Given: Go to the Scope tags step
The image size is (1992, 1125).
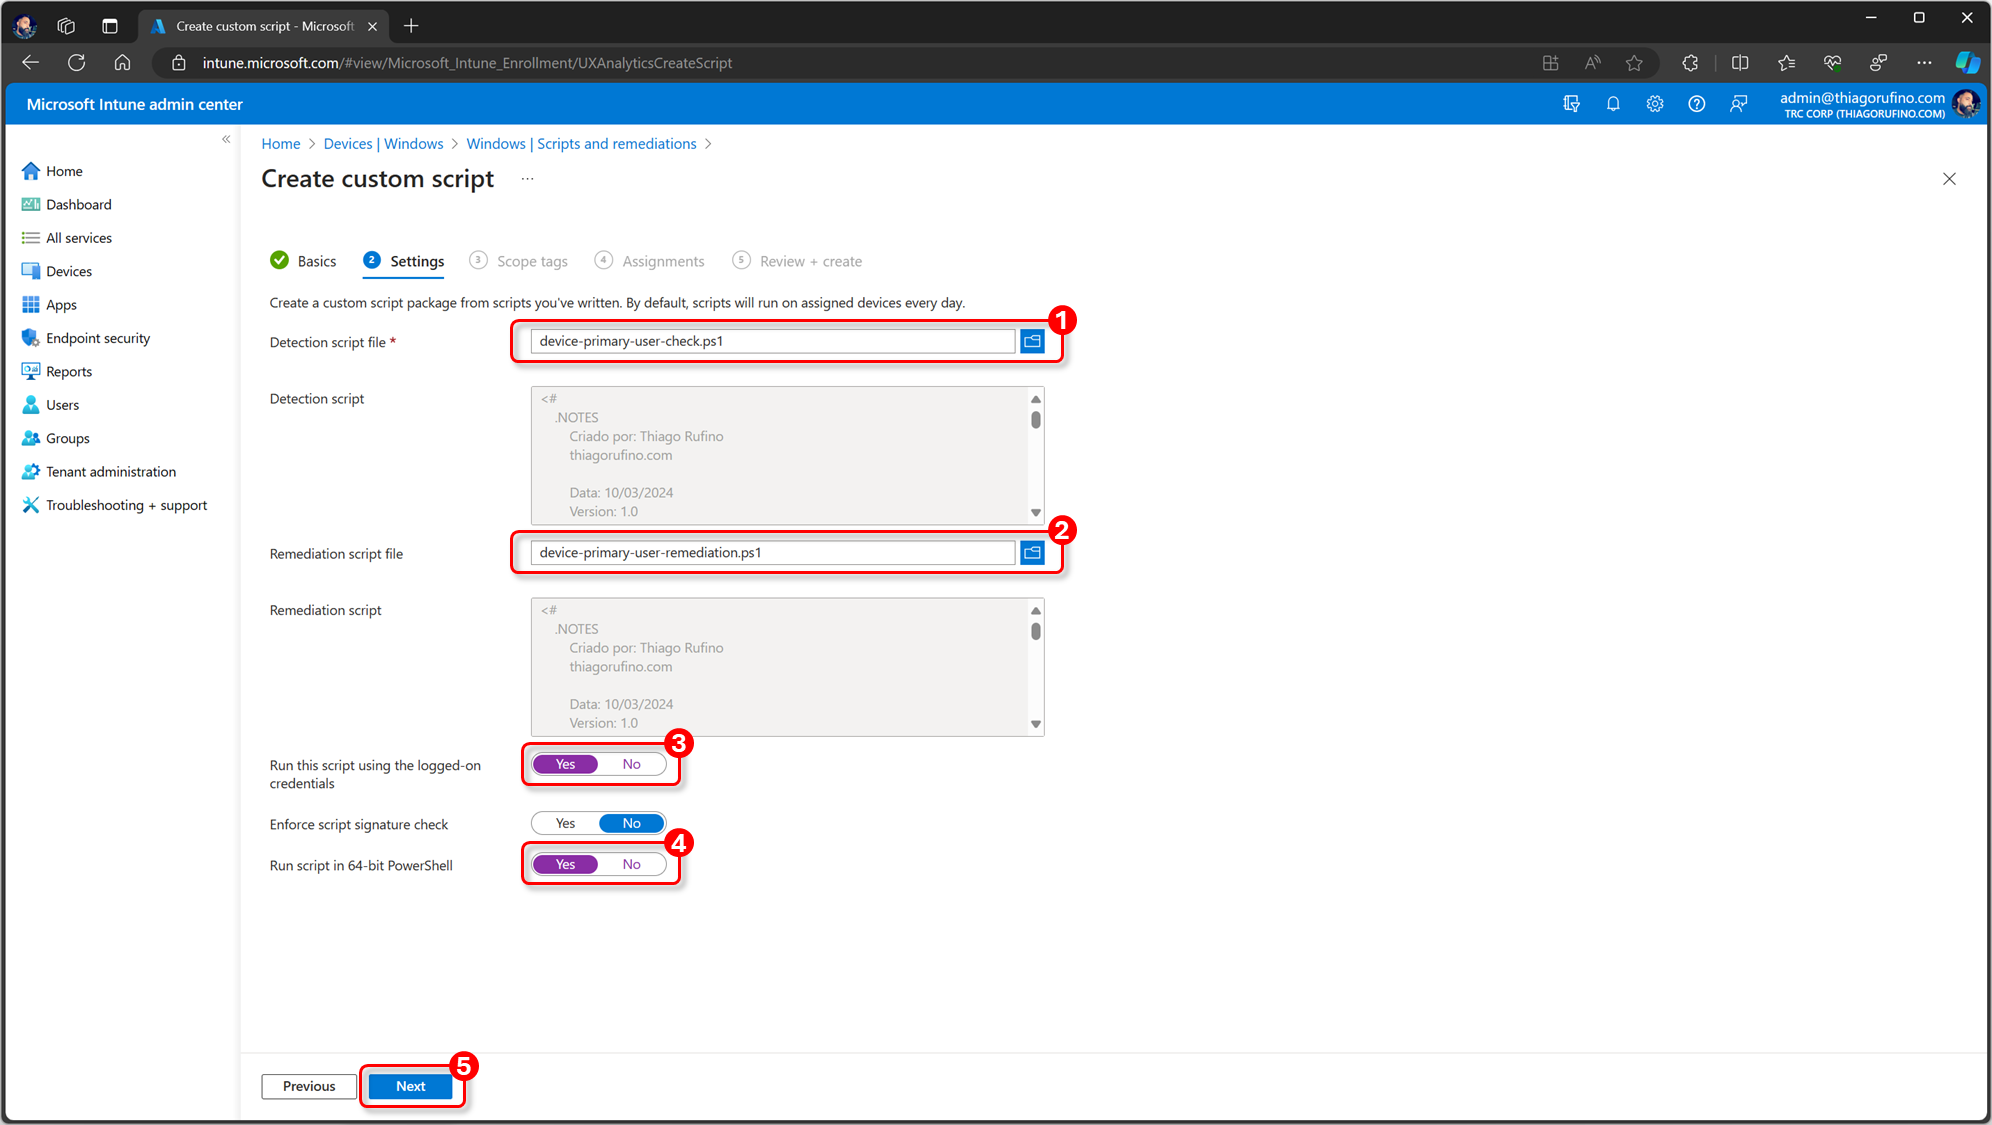Looking at the screenshot, I should coord(518,261).
